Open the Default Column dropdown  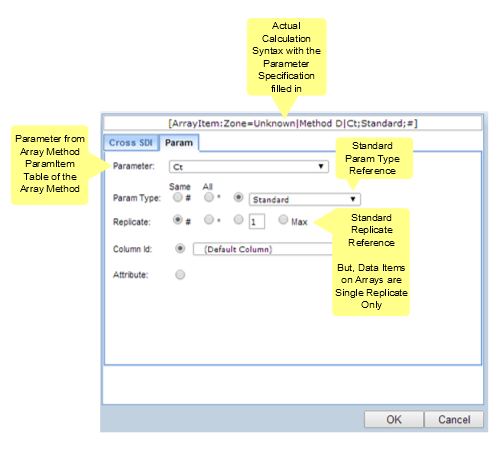point(263,249)
